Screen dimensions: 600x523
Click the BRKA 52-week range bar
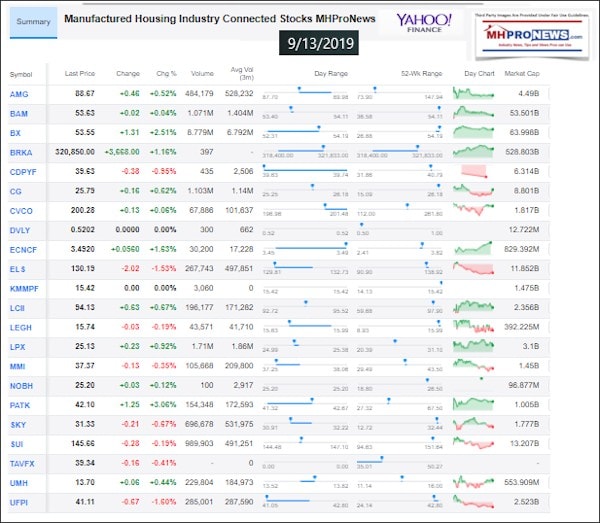[399, 151]
